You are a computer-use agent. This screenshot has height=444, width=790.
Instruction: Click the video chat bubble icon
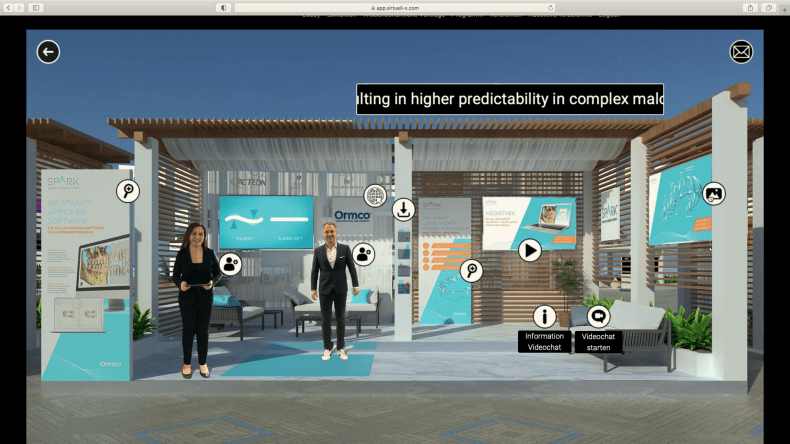[598, 316]
